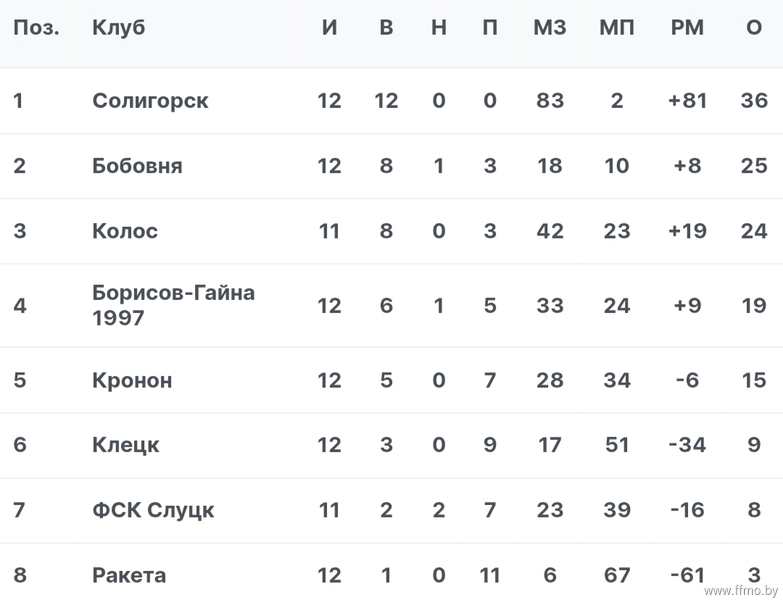The height and width of the screenshot is (600, 783).
Task: Select the МЗ goals-scored header
Action: pos(550,27)
